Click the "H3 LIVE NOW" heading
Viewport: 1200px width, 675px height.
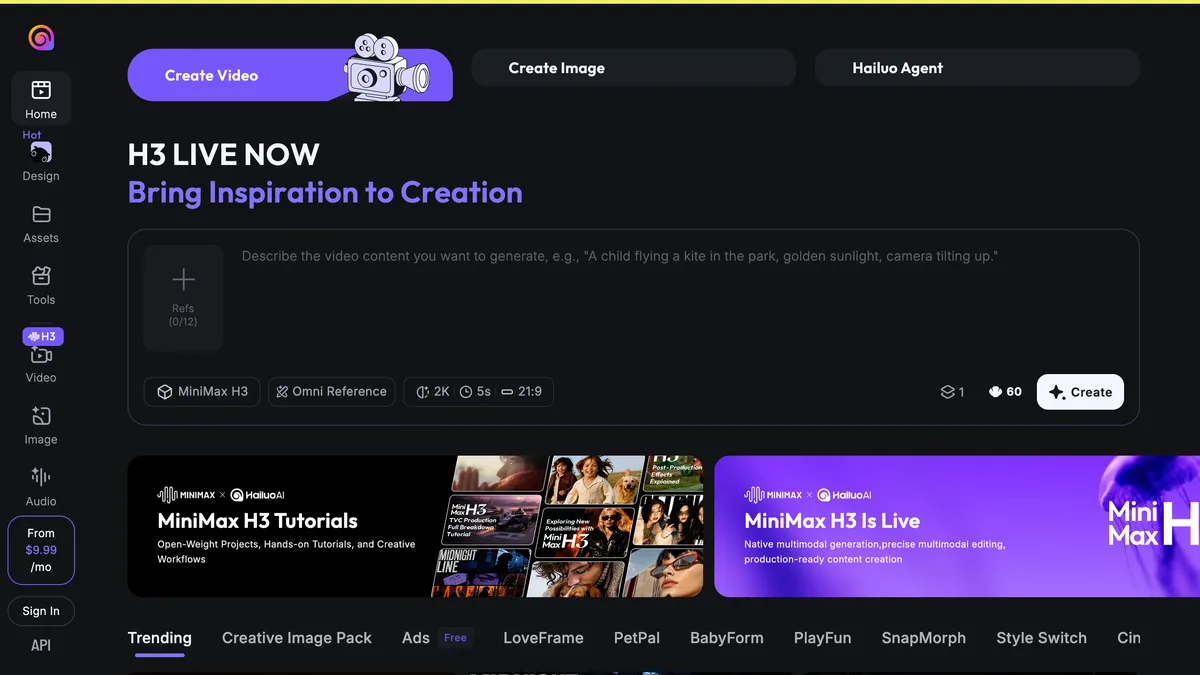pos(224,155)
